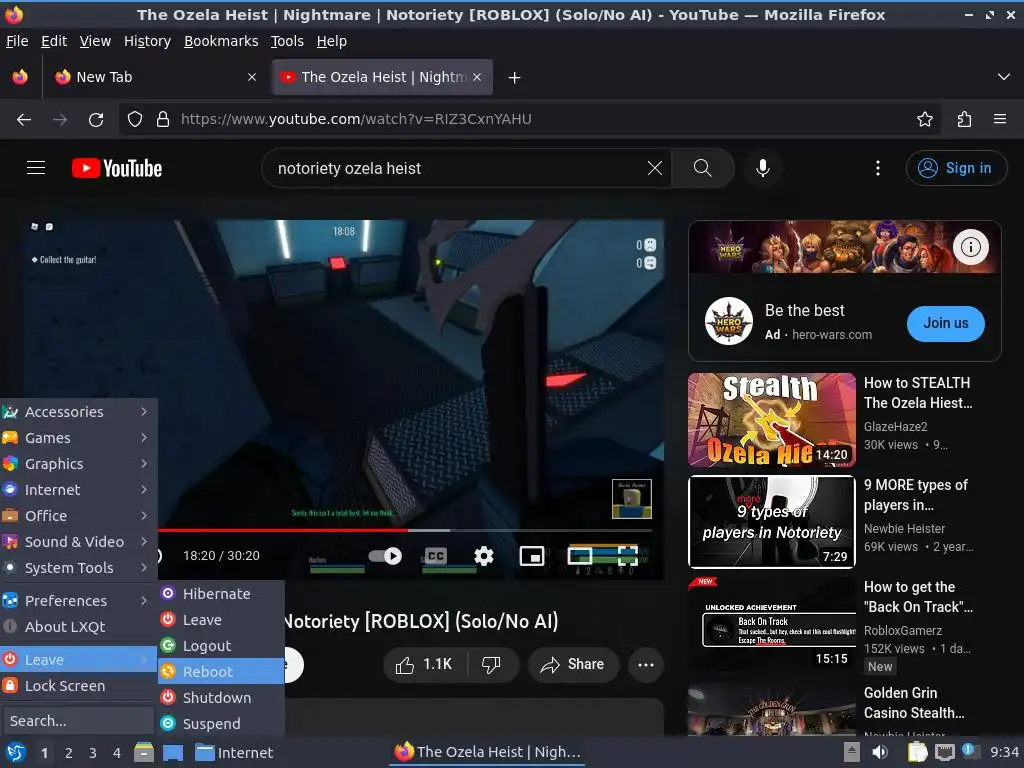Open more actions ellipsis below the video
The height and width of the screenshot is (768, 1024).
pos(645,665)
